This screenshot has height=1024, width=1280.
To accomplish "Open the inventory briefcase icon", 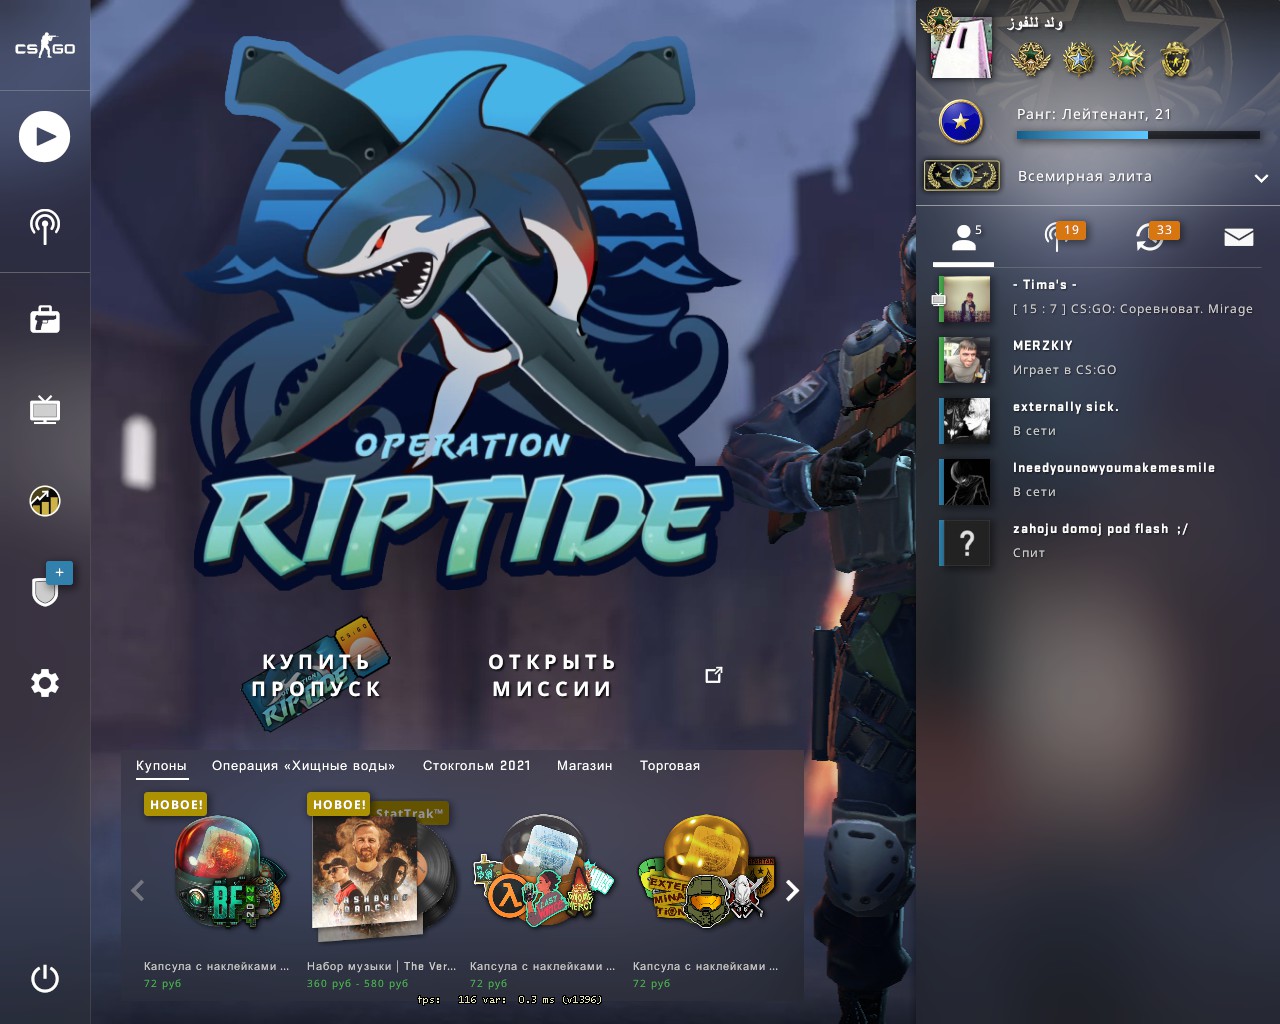I will 45,319.
